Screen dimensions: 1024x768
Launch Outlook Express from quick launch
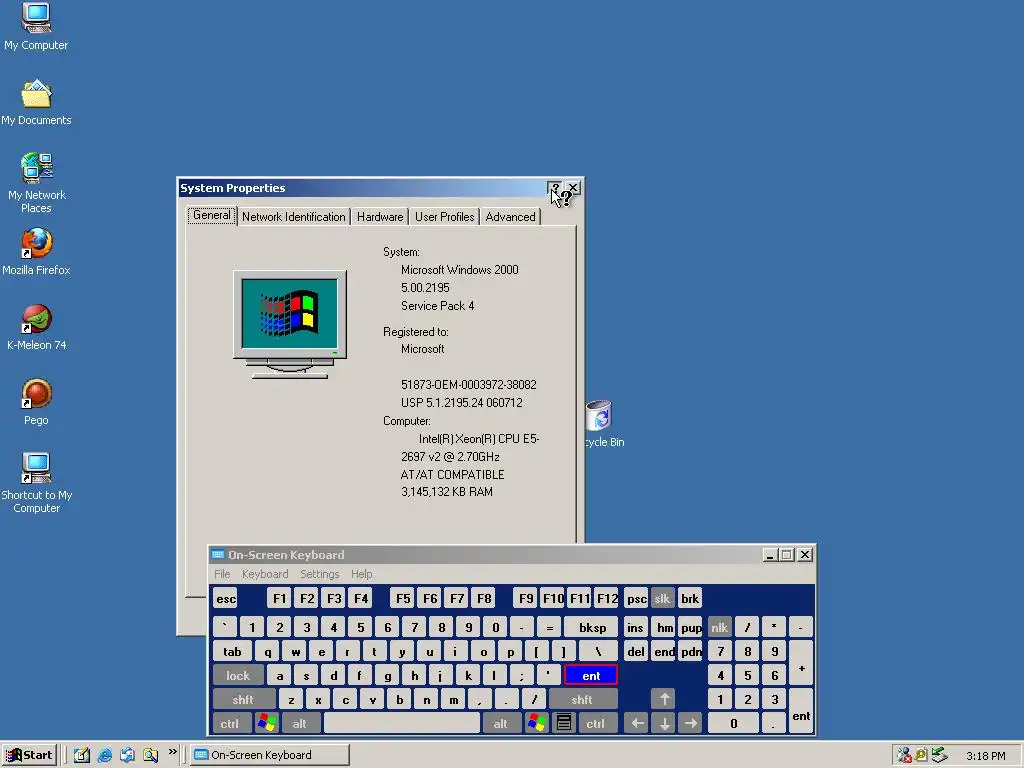coord(127,755)
